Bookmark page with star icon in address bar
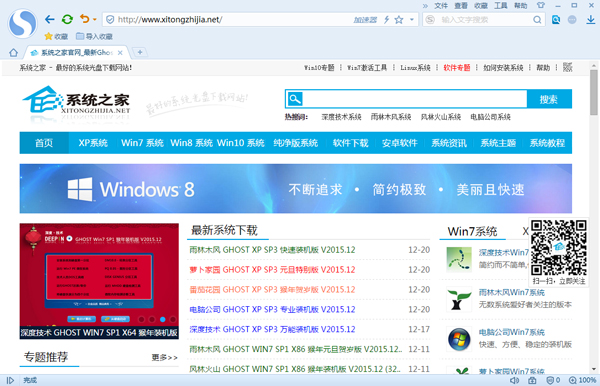The height and width of the screenshot is (386, 600). pos(399,20)
